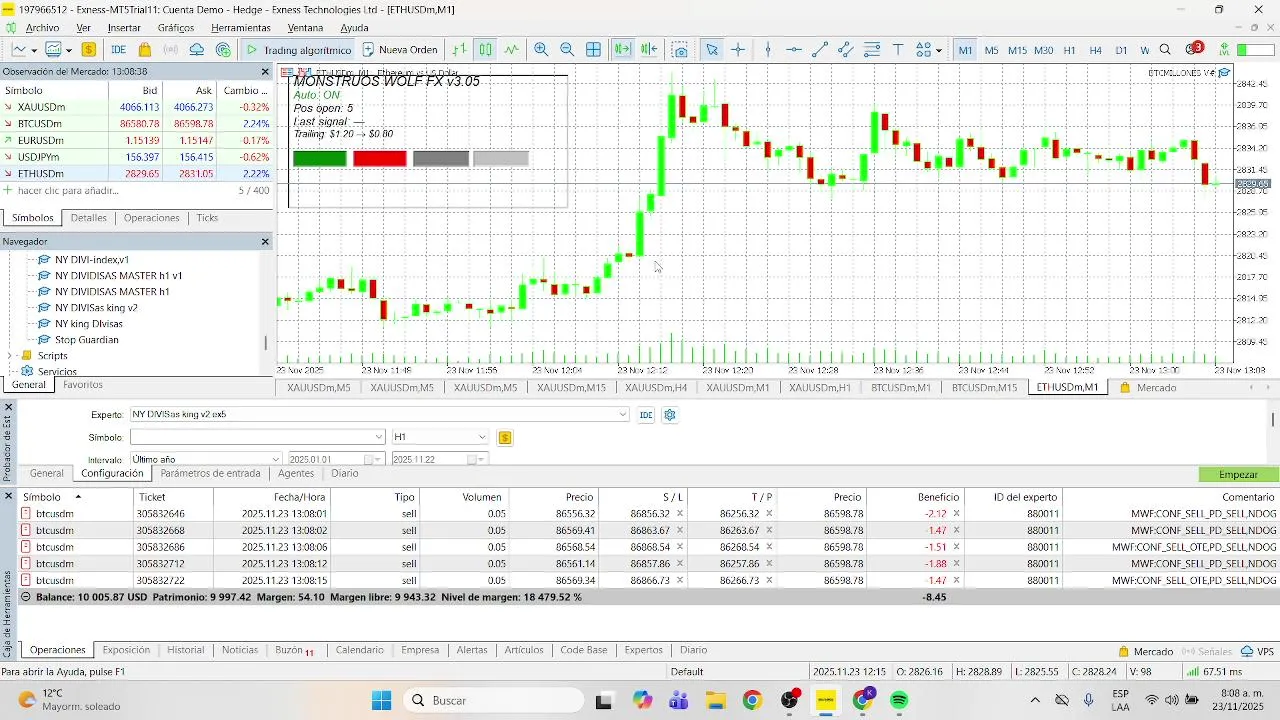Open expert settings gear in Strategy Tester
This screenshot has height=720, width=1280.
670,415
